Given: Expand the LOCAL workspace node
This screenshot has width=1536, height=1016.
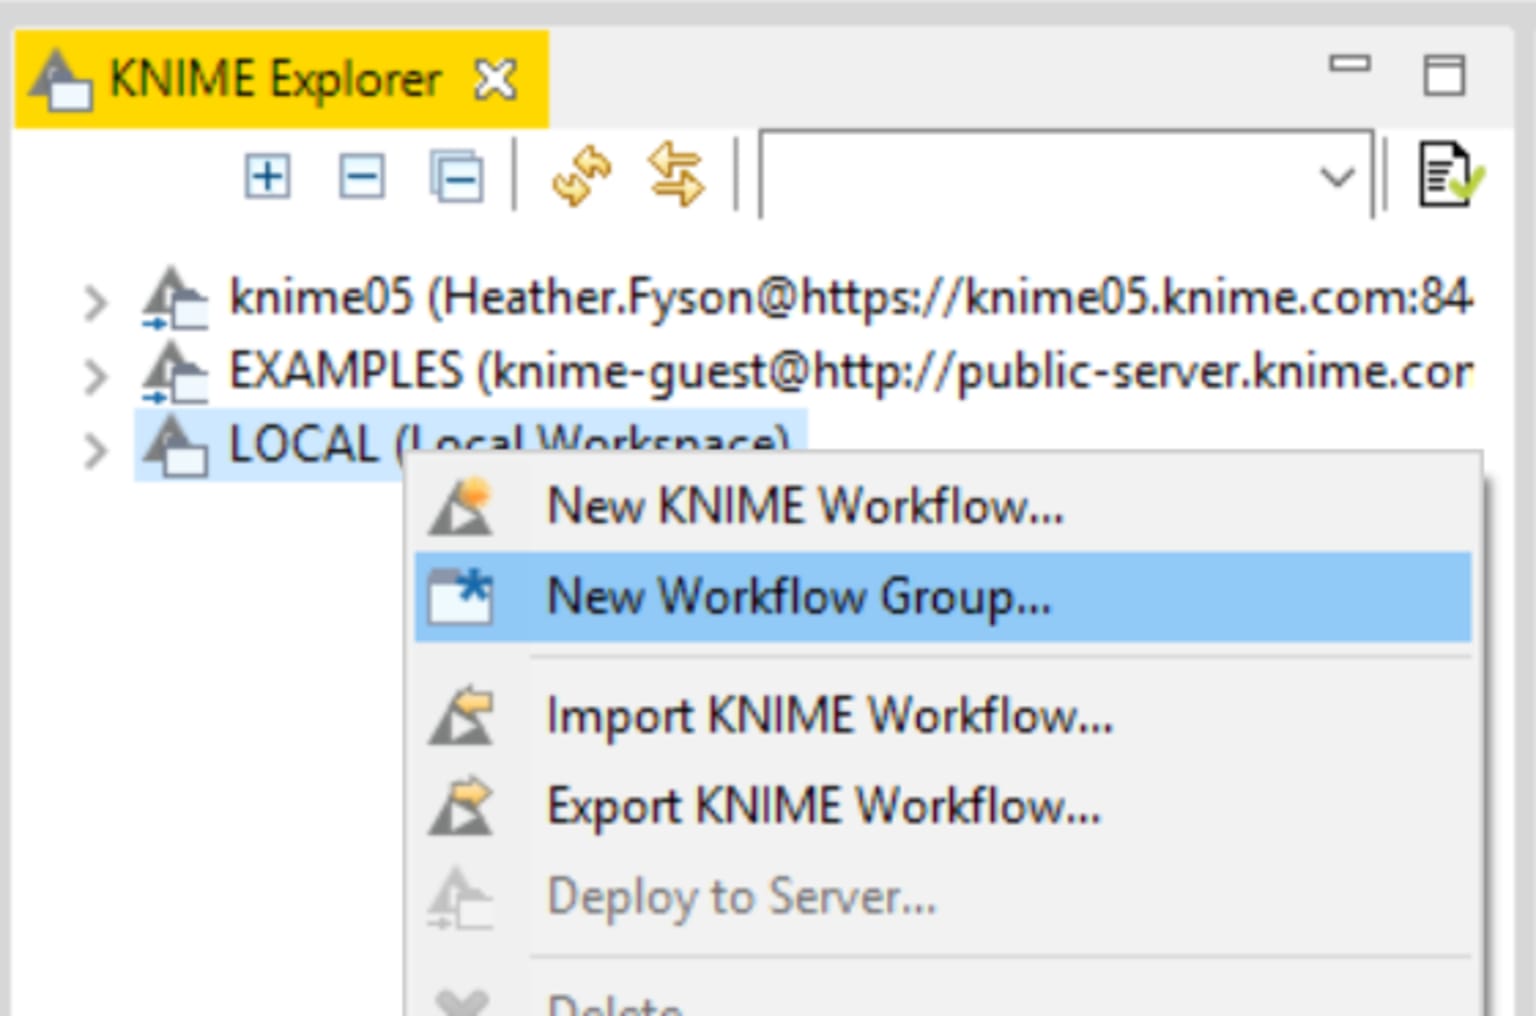Looking at the screenshot, I should 95,450.
